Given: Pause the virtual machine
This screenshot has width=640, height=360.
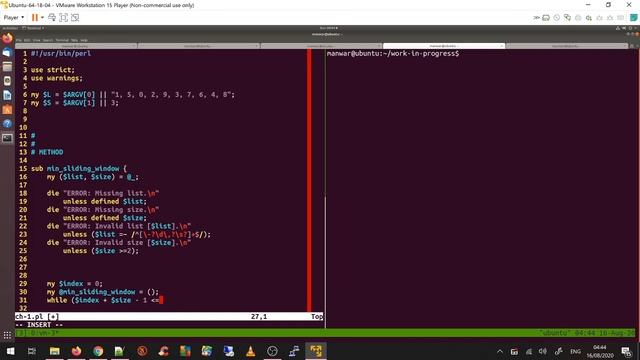Looking at the screenshot, I should pyautogui.click(x=35, y=18).
